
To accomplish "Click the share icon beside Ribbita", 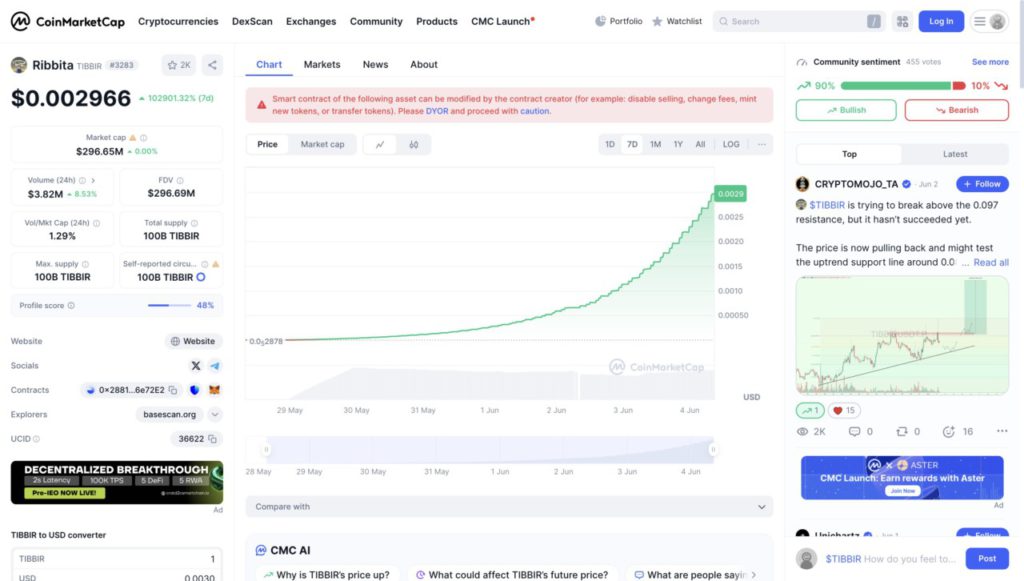I will (212, 65).
